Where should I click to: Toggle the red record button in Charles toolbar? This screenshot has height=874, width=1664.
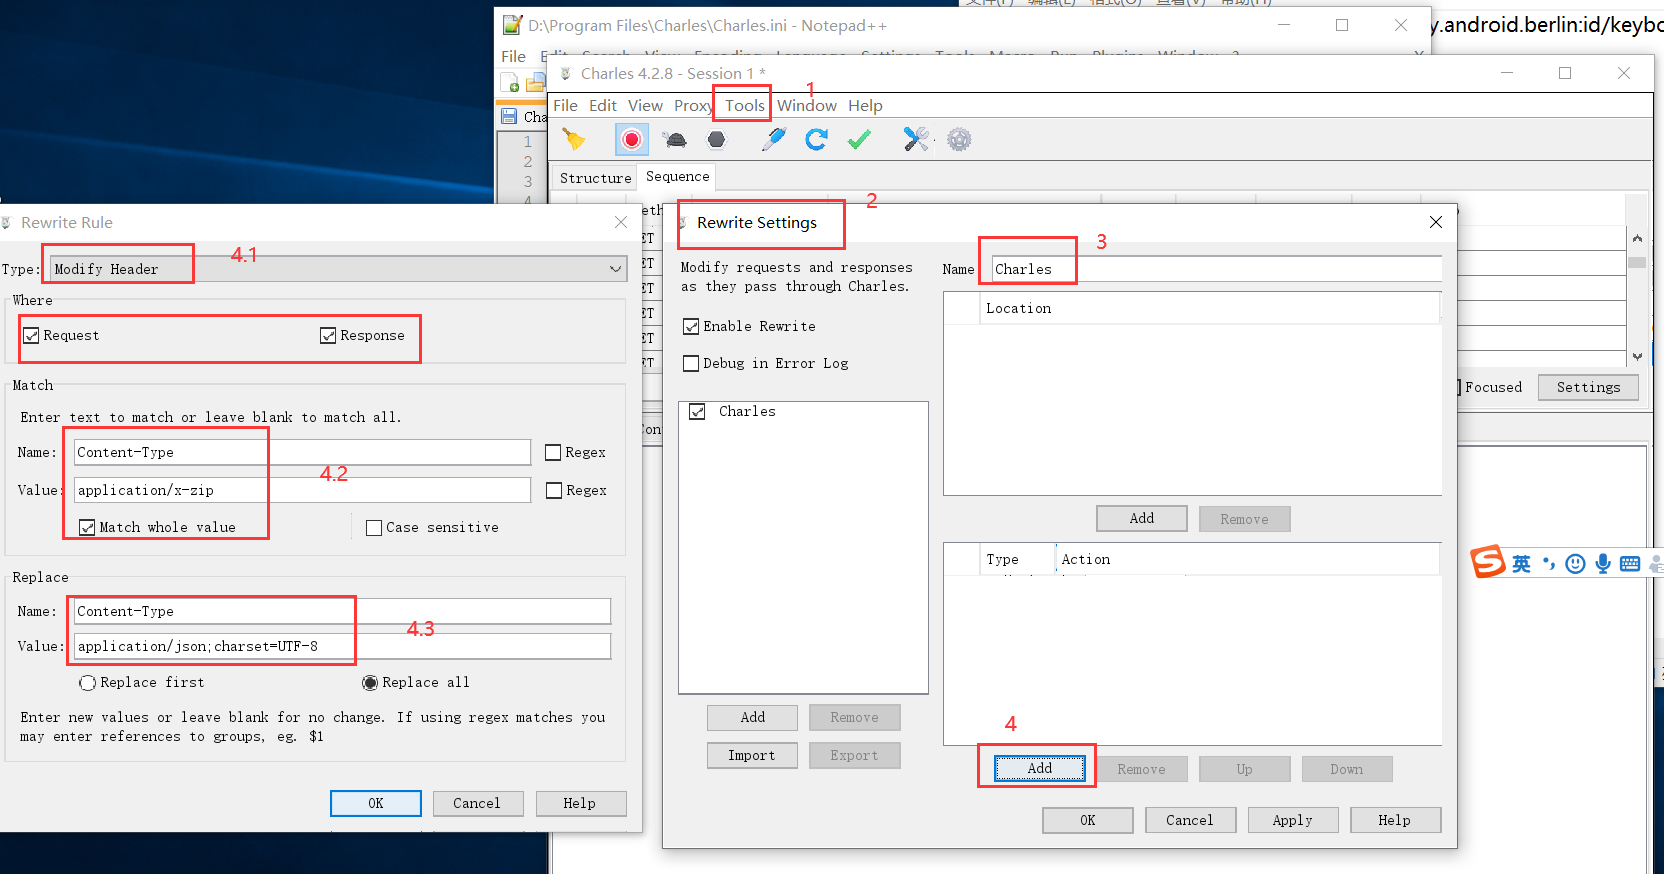631,139
